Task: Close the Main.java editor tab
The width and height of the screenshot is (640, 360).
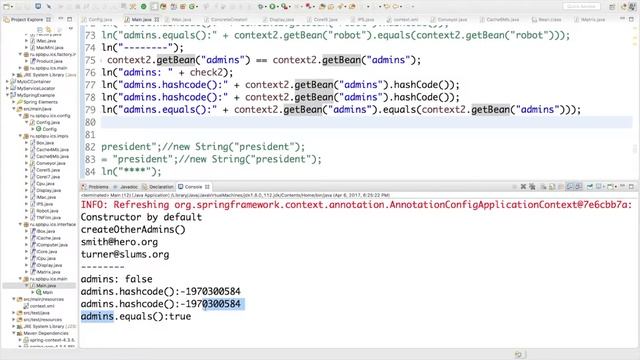Action: [157, 20]
